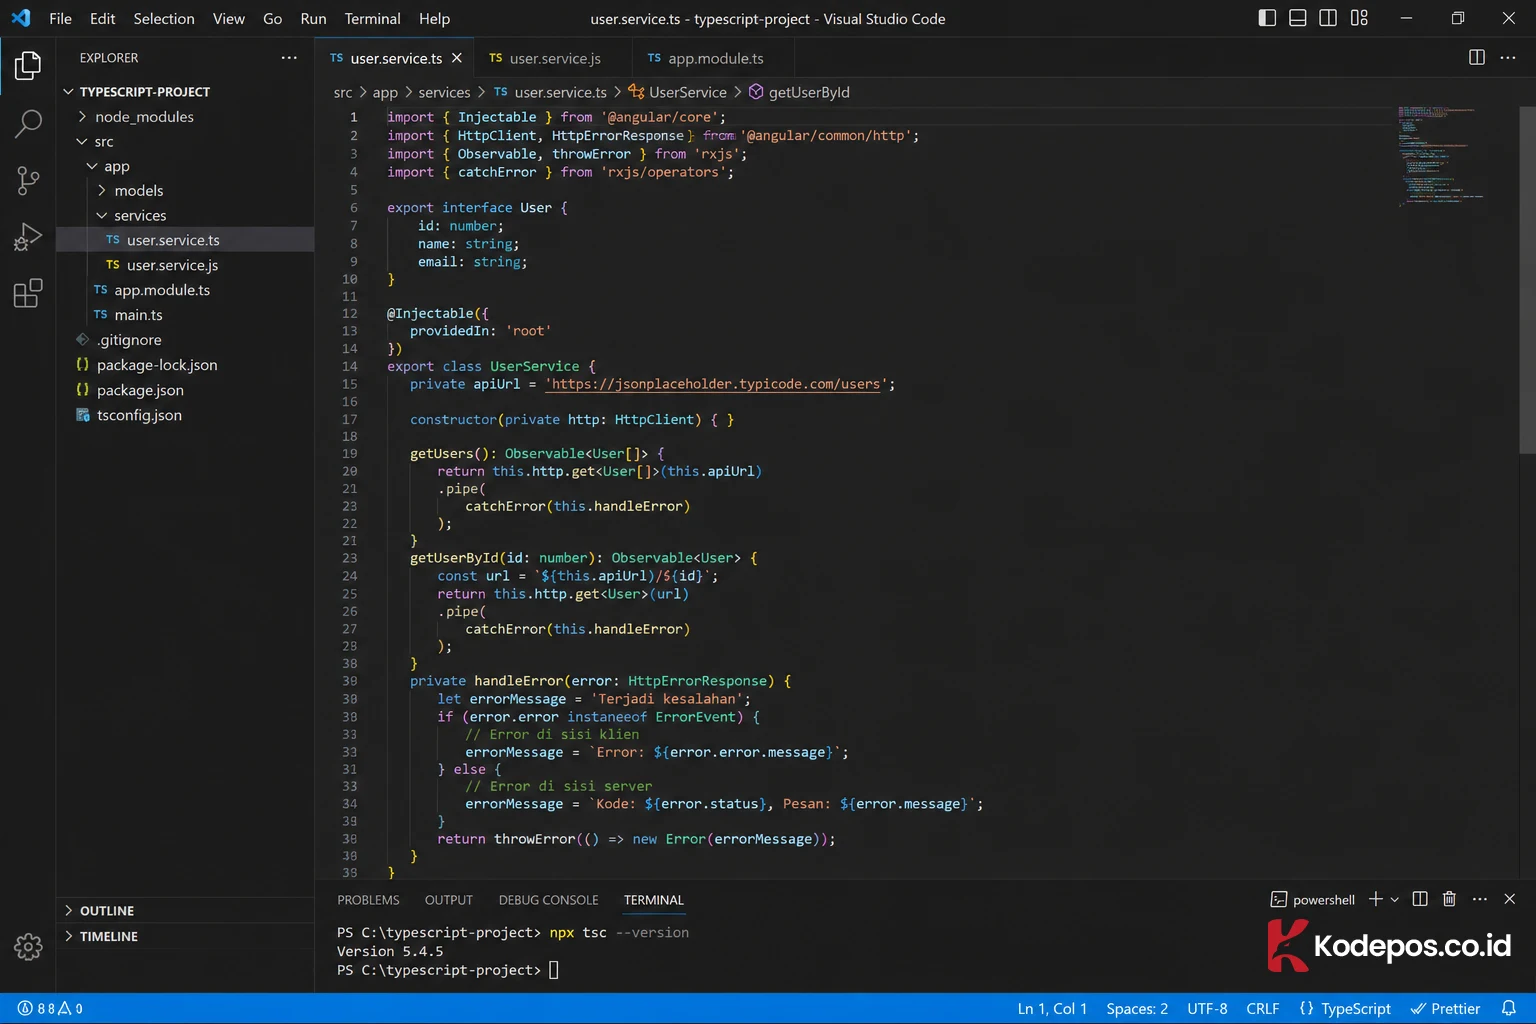Click getUserById breadcrumb segment

tap(799, 92)
